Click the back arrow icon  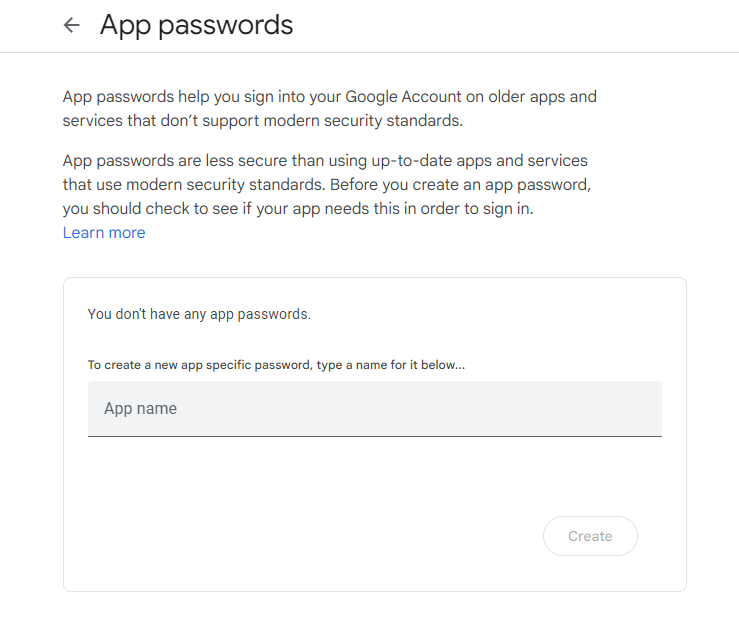(71, 25)
